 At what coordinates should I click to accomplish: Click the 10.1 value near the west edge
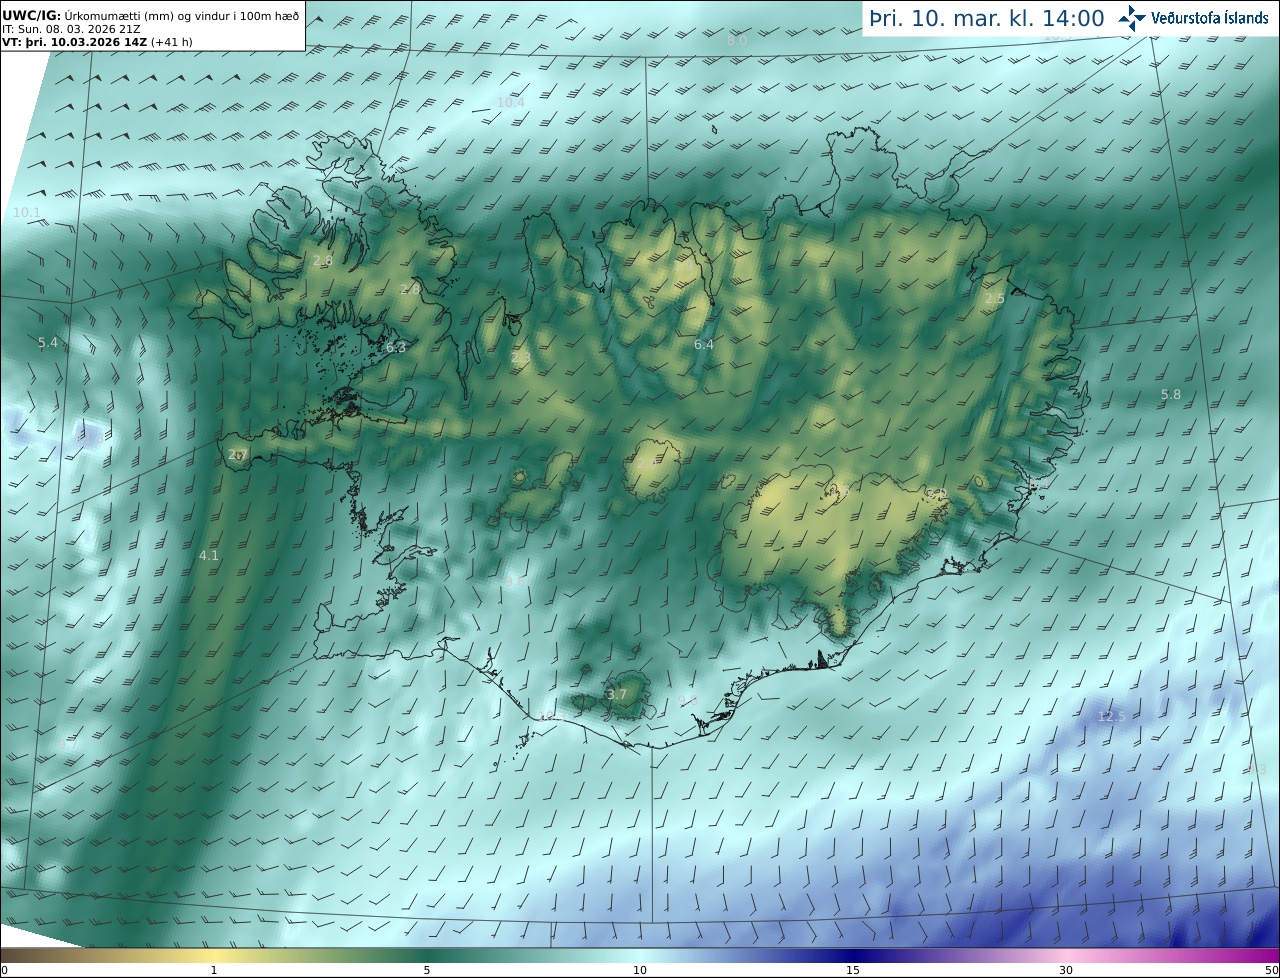pos(27,212)
